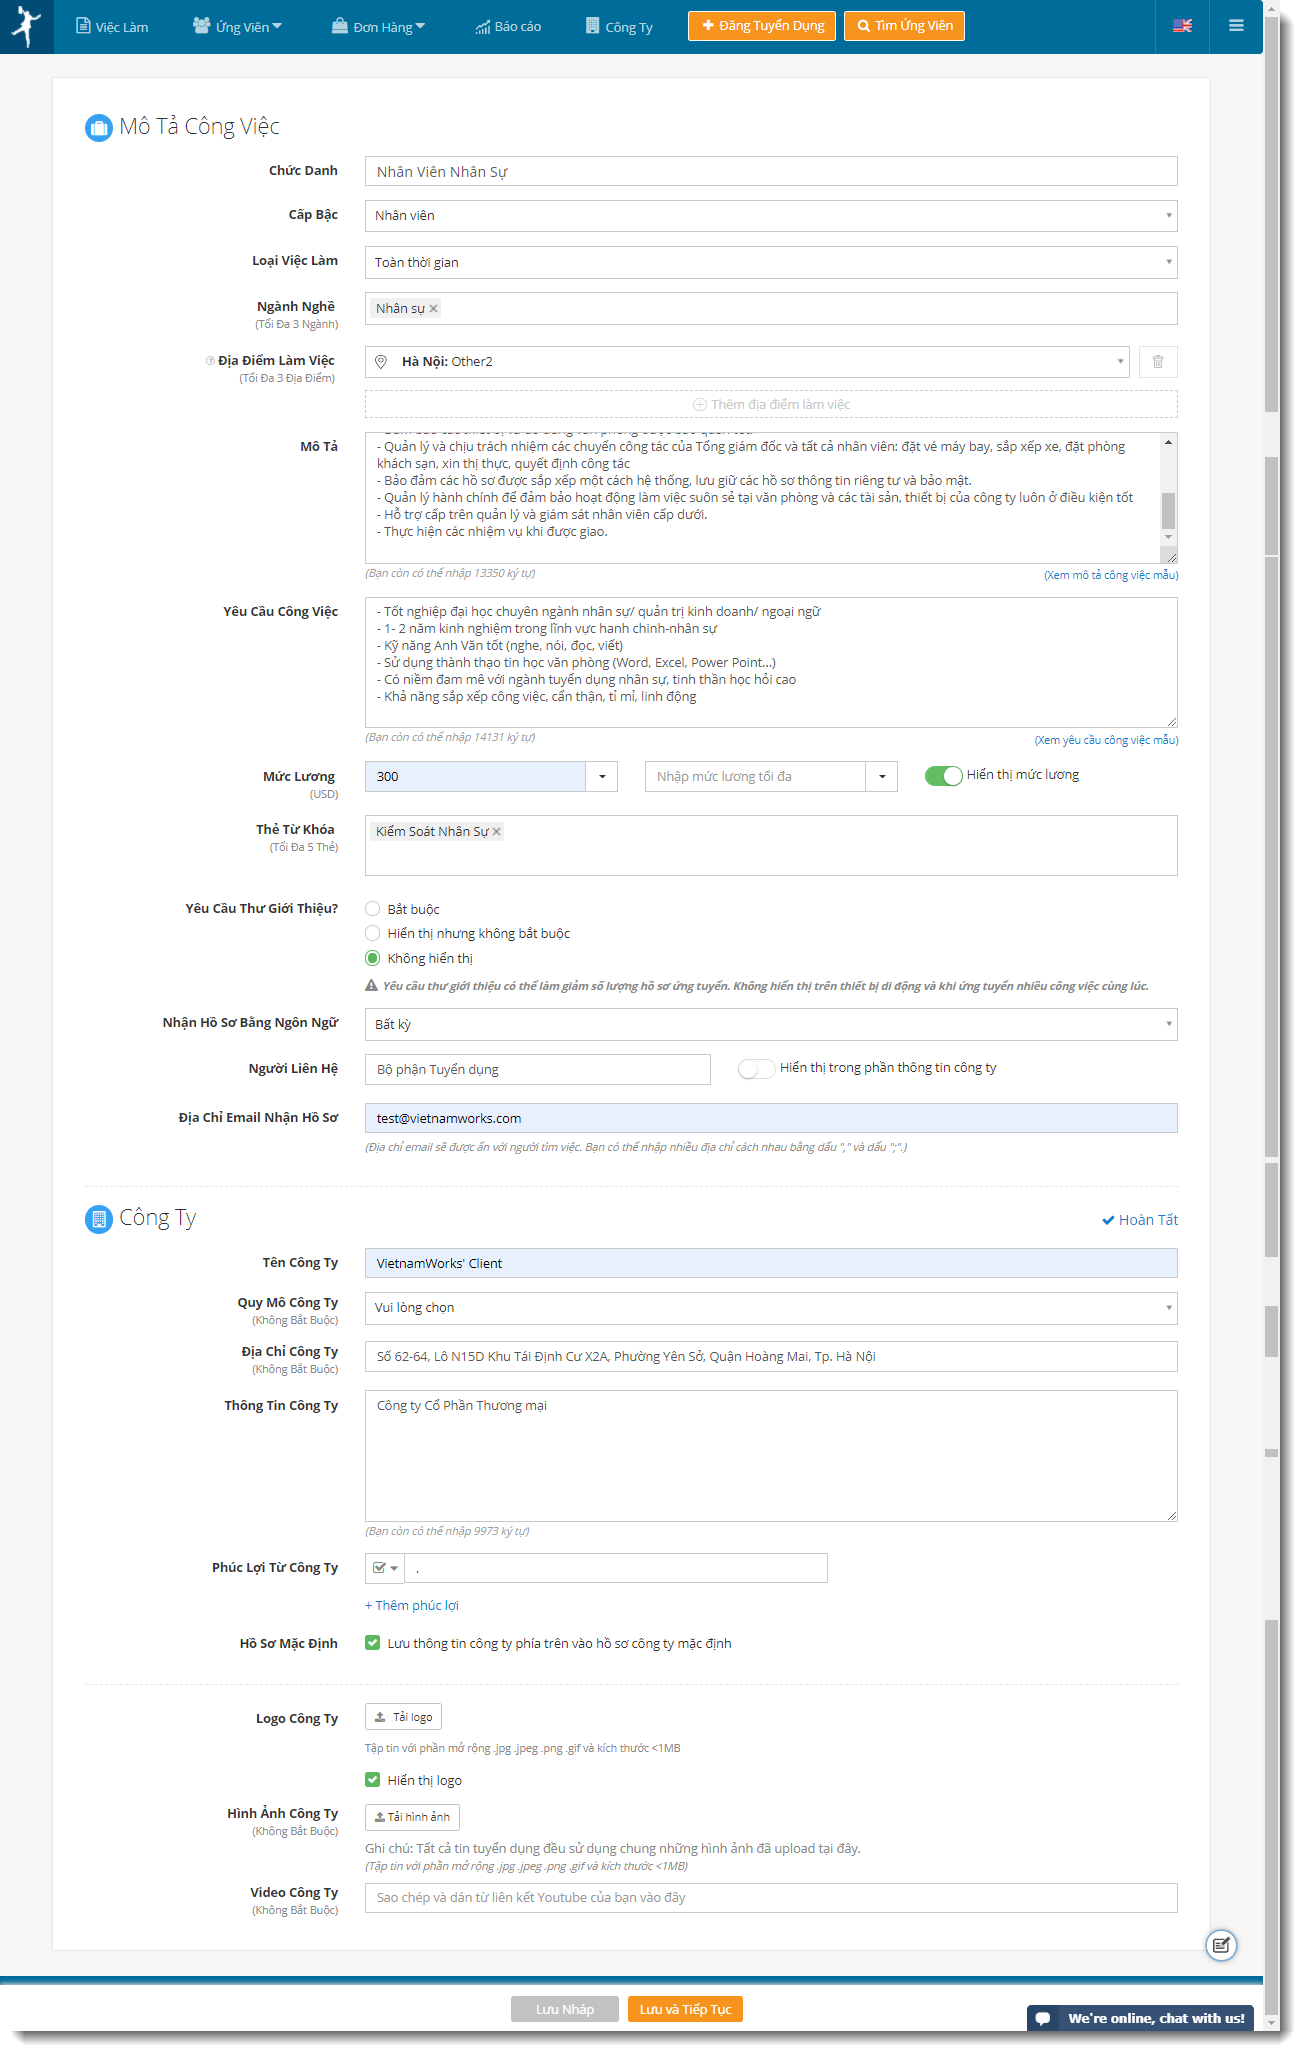Open Nhận Hồ Sơ Bằng Ngôn Ngữ dropdown
Viewport: 1305px width, 2056px height.
[x=771, y=1025]
